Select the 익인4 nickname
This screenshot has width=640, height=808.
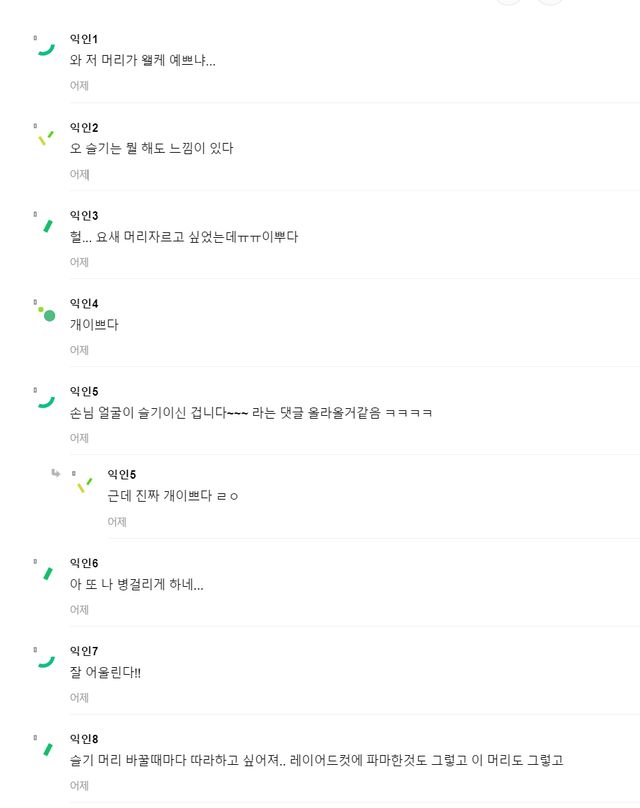point(83,303)
